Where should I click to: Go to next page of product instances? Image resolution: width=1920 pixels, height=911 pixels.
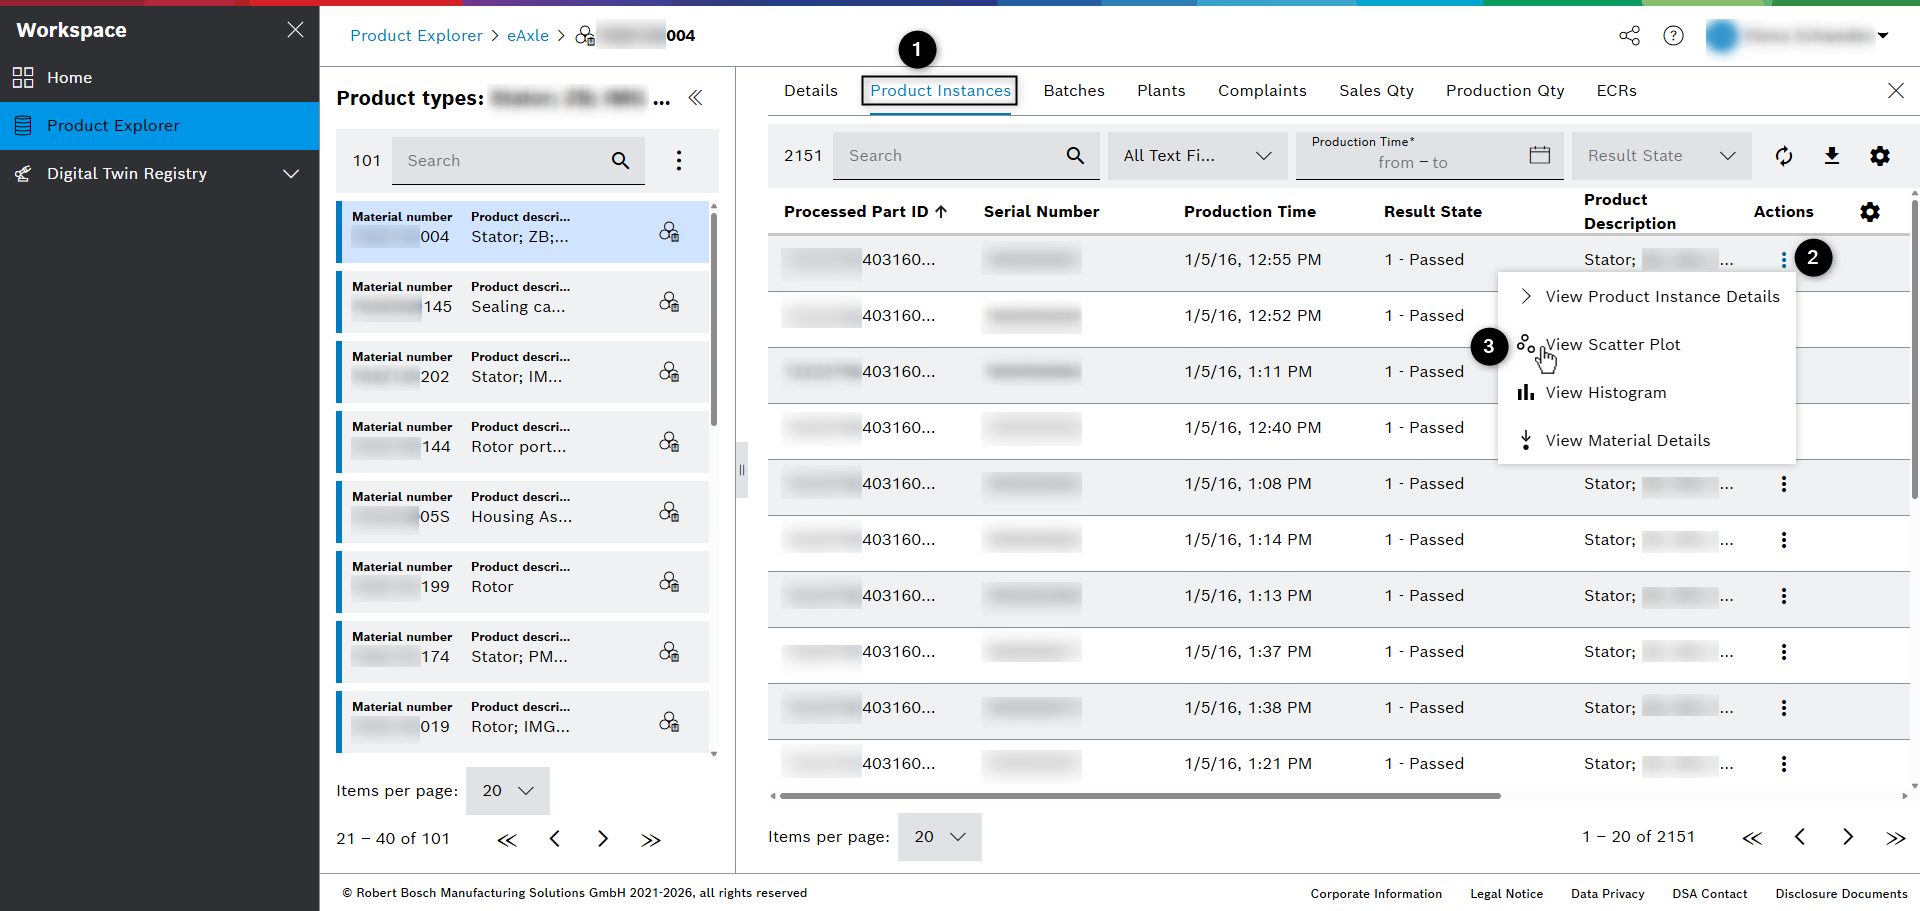click(1848, 837)
